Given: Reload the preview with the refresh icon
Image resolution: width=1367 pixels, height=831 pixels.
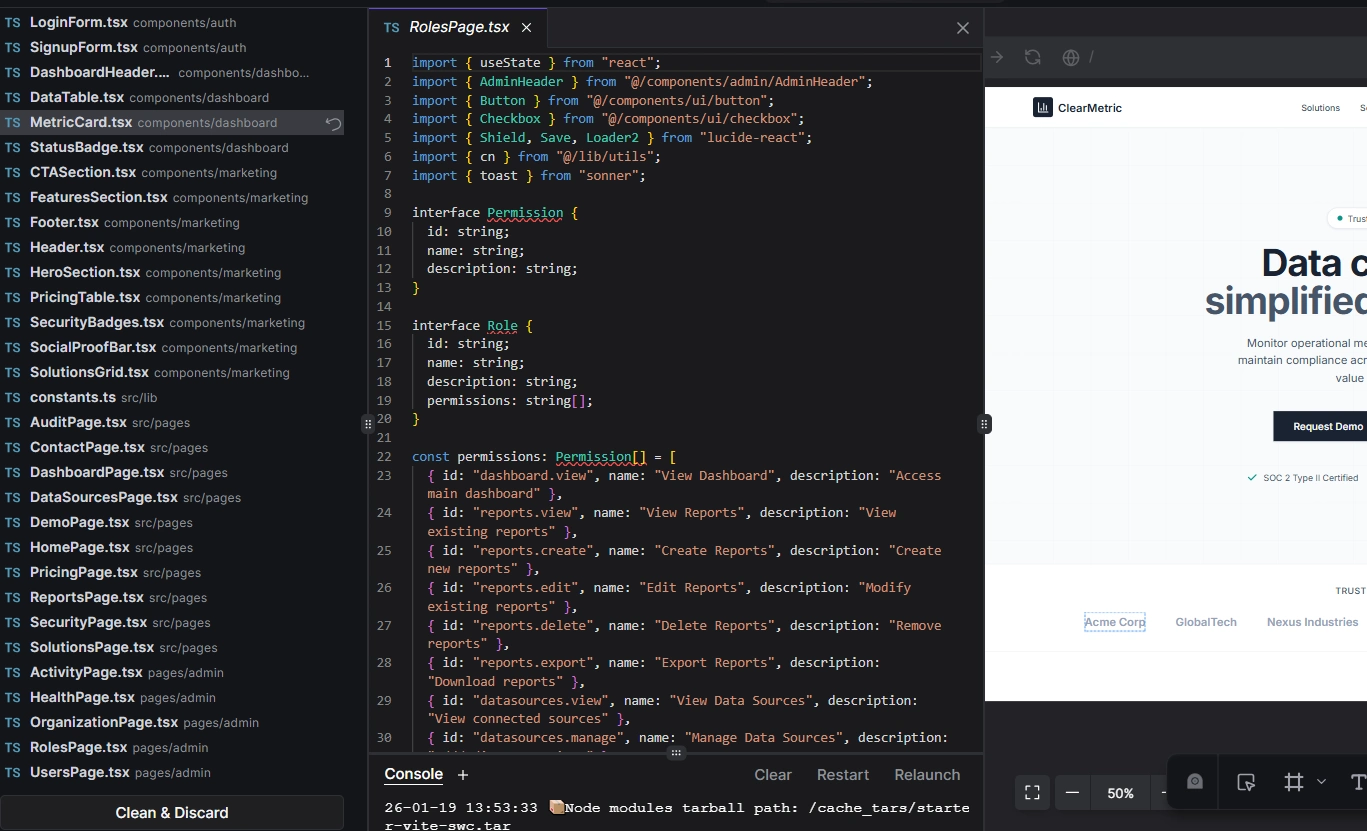Looking at the screenshot, I should coord(1033,57).
